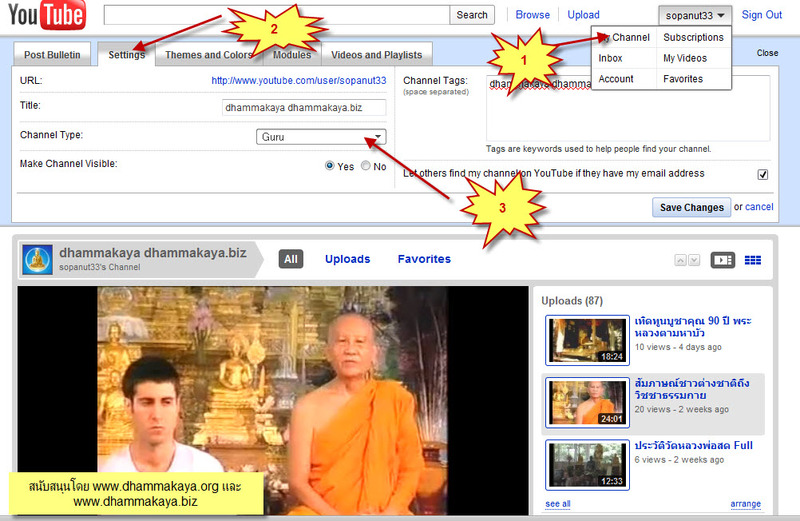Click the channel Title input field
Image resolution: width=800 pixels, height=521 pixels.
[x=304, y=108]
